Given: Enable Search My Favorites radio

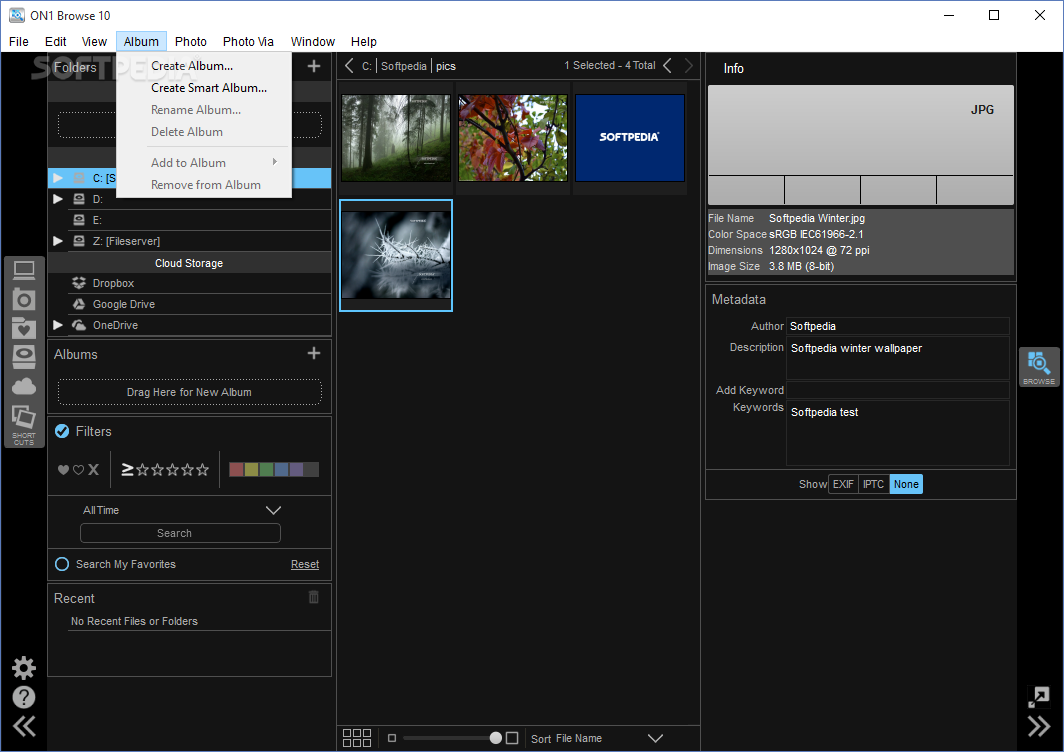Looking at the screenshot, I should point(62,564).
